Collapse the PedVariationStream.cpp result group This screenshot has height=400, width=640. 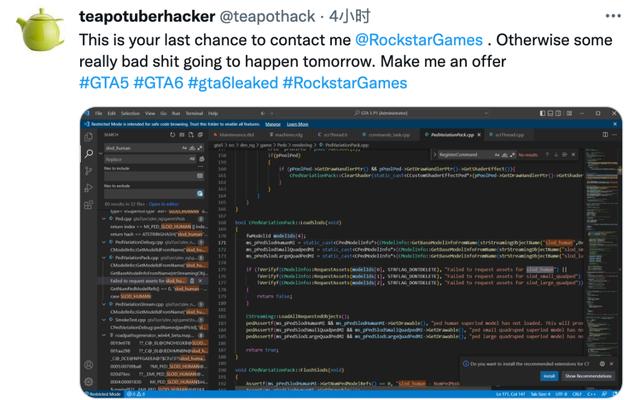coord(104,304)
